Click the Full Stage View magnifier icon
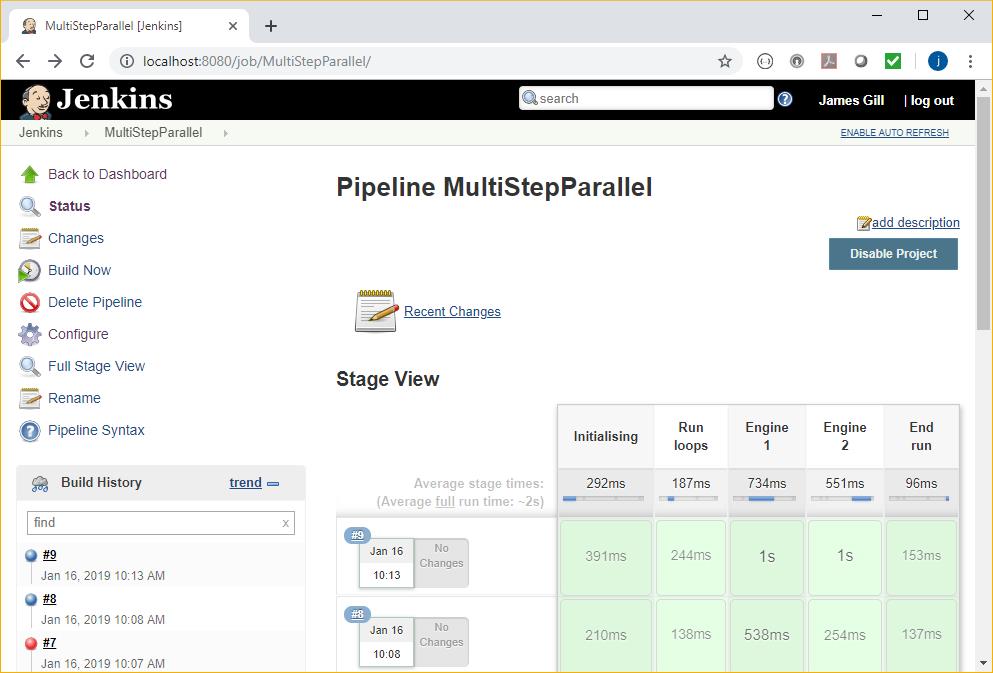 click(x=30, y=367)
